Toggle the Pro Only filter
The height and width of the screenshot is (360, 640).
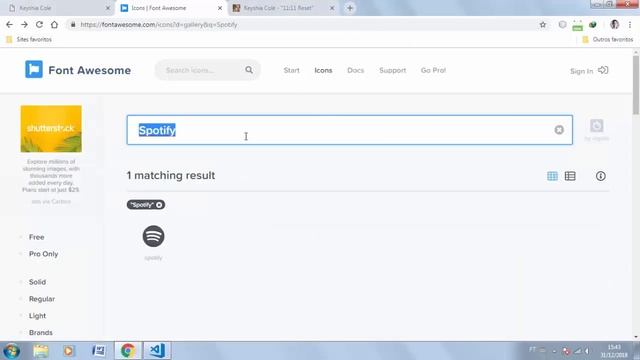point(43,254)
